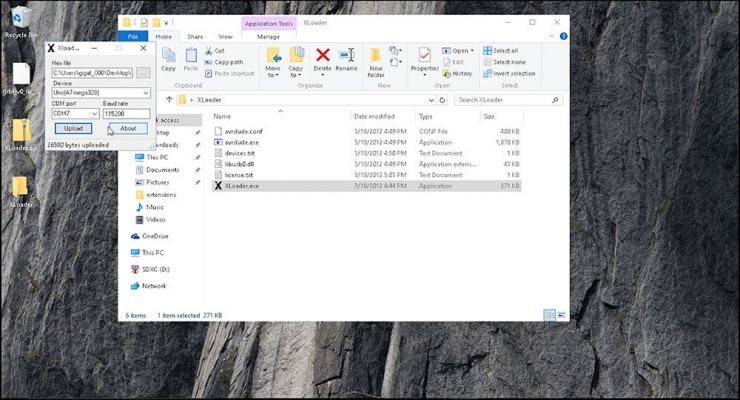This screenshot has width=740, height=400.
Task: Open extensions folder in navigation pane
Action: [161, 195]
